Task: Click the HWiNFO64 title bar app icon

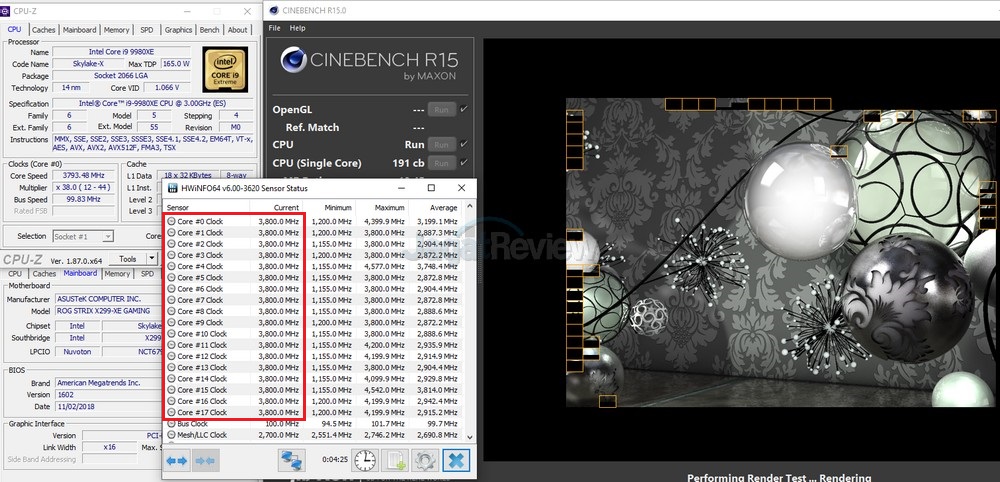Action: click(x=172, y=188)
